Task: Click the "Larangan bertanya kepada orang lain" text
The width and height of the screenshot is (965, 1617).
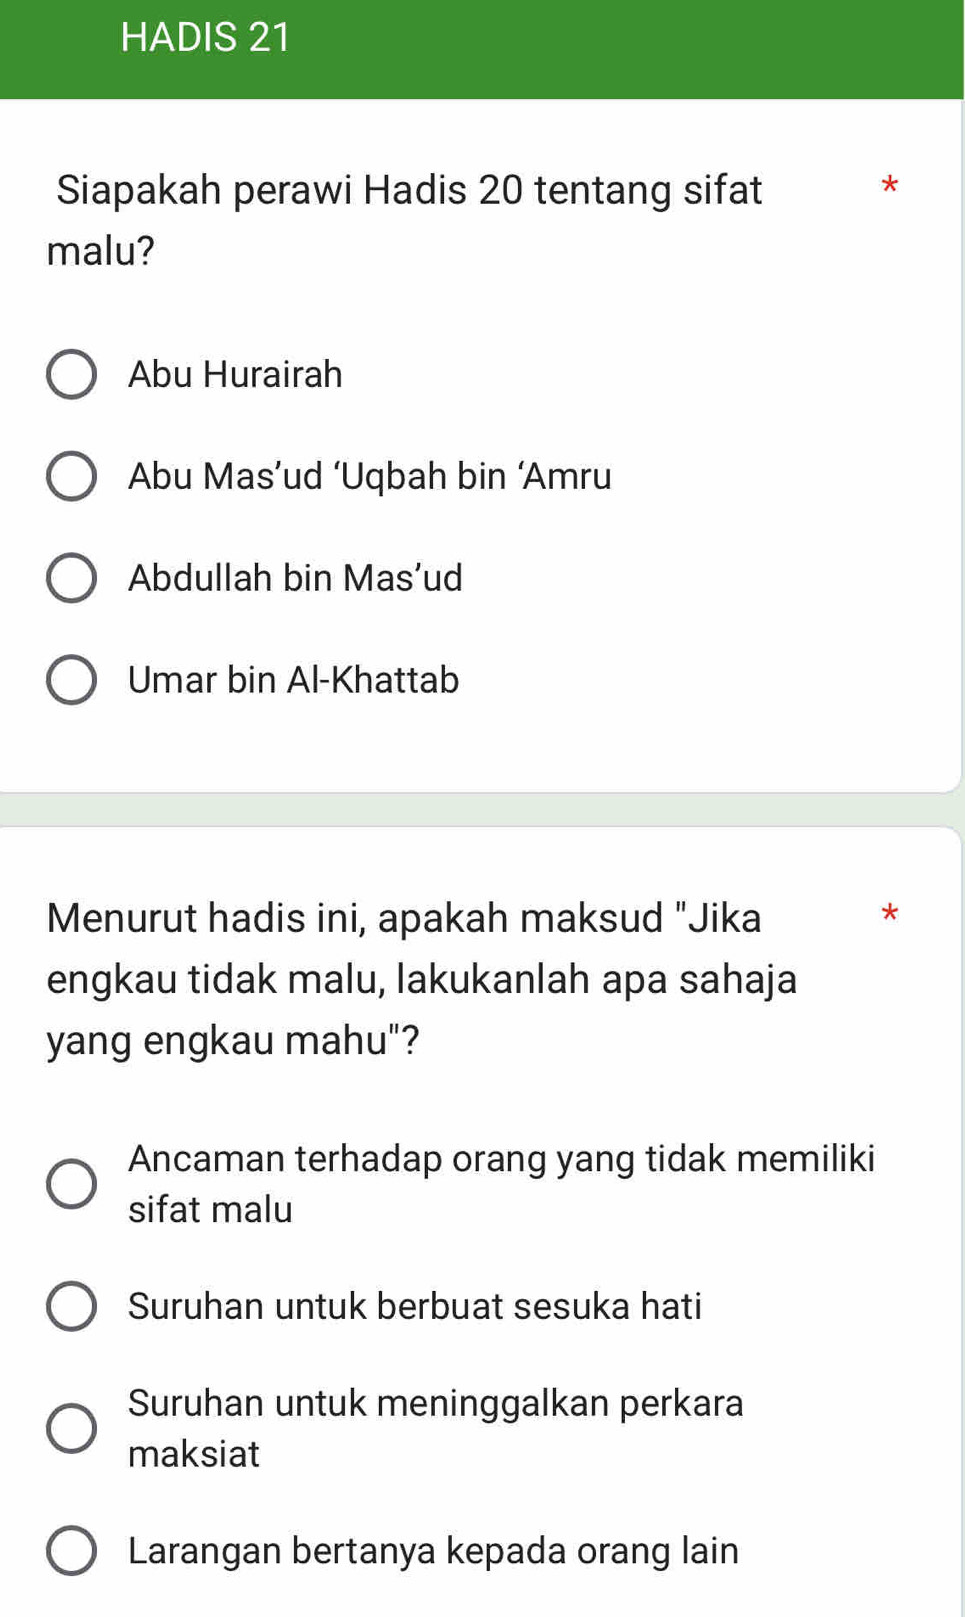Action: click(x=433, y=1551)
